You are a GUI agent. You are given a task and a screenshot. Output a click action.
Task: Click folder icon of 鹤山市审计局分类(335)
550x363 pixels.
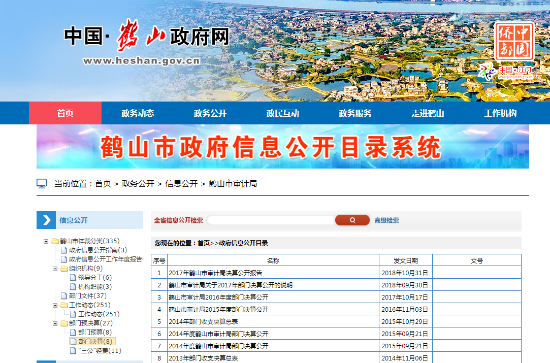(55, 241)
